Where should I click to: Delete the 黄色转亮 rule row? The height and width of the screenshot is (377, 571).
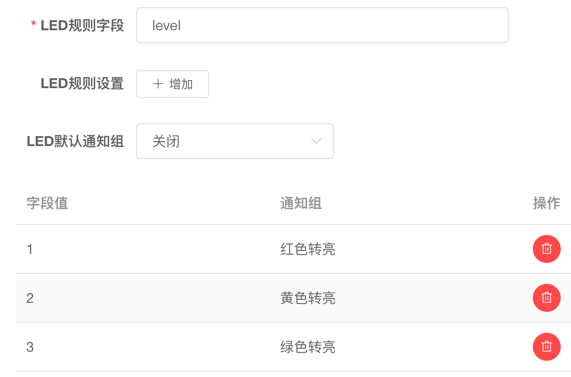click(546, 298)
